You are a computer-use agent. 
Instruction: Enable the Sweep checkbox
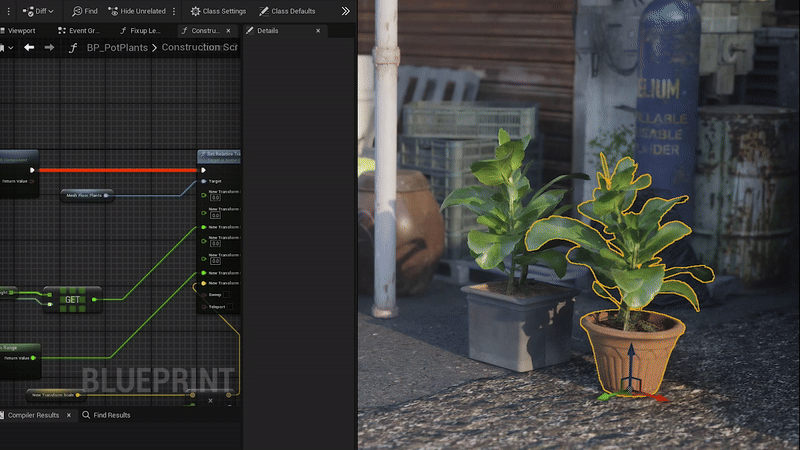[226, 294]
